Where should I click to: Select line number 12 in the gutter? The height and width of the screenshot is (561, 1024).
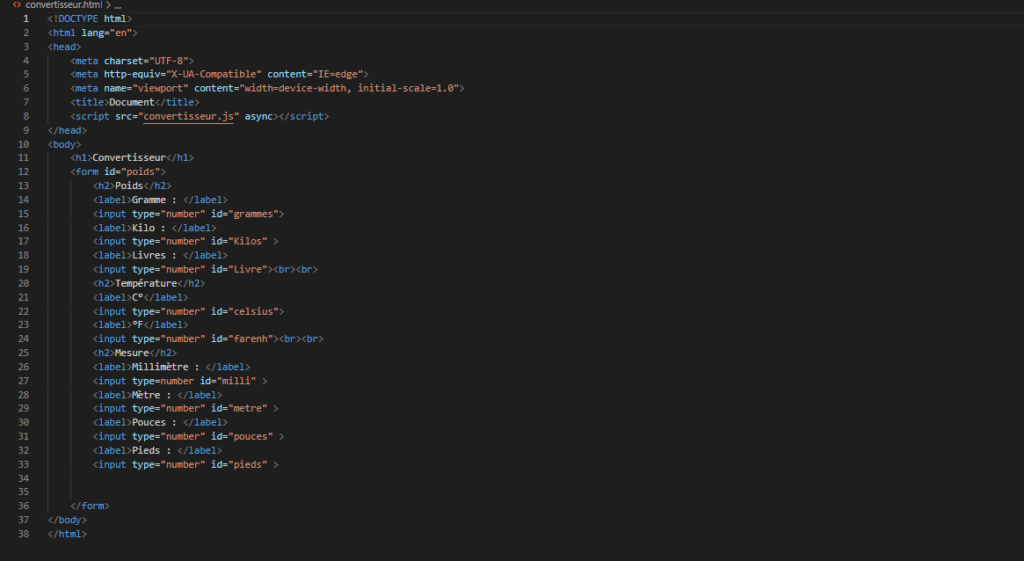[24, 172]
